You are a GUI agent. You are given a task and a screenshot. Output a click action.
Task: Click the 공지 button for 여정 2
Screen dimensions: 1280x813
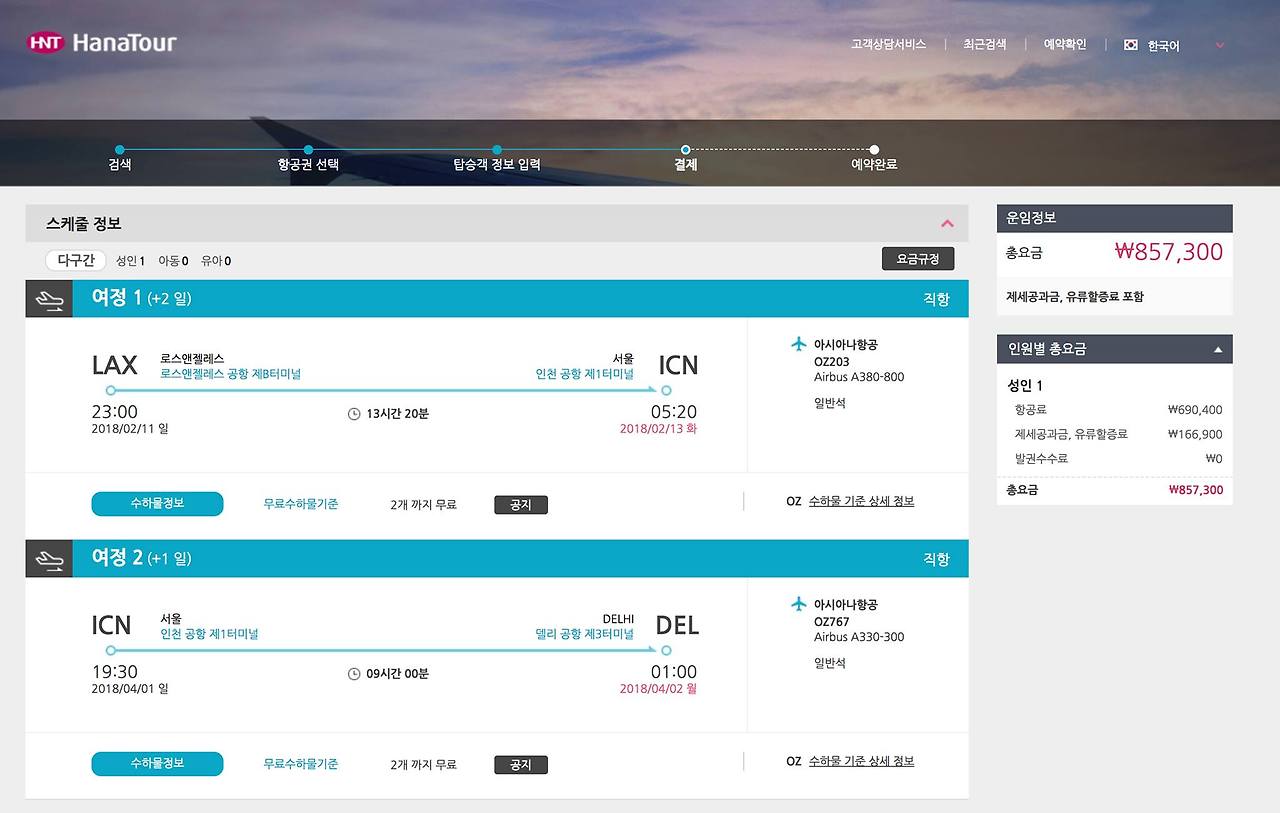pos(521,765)
